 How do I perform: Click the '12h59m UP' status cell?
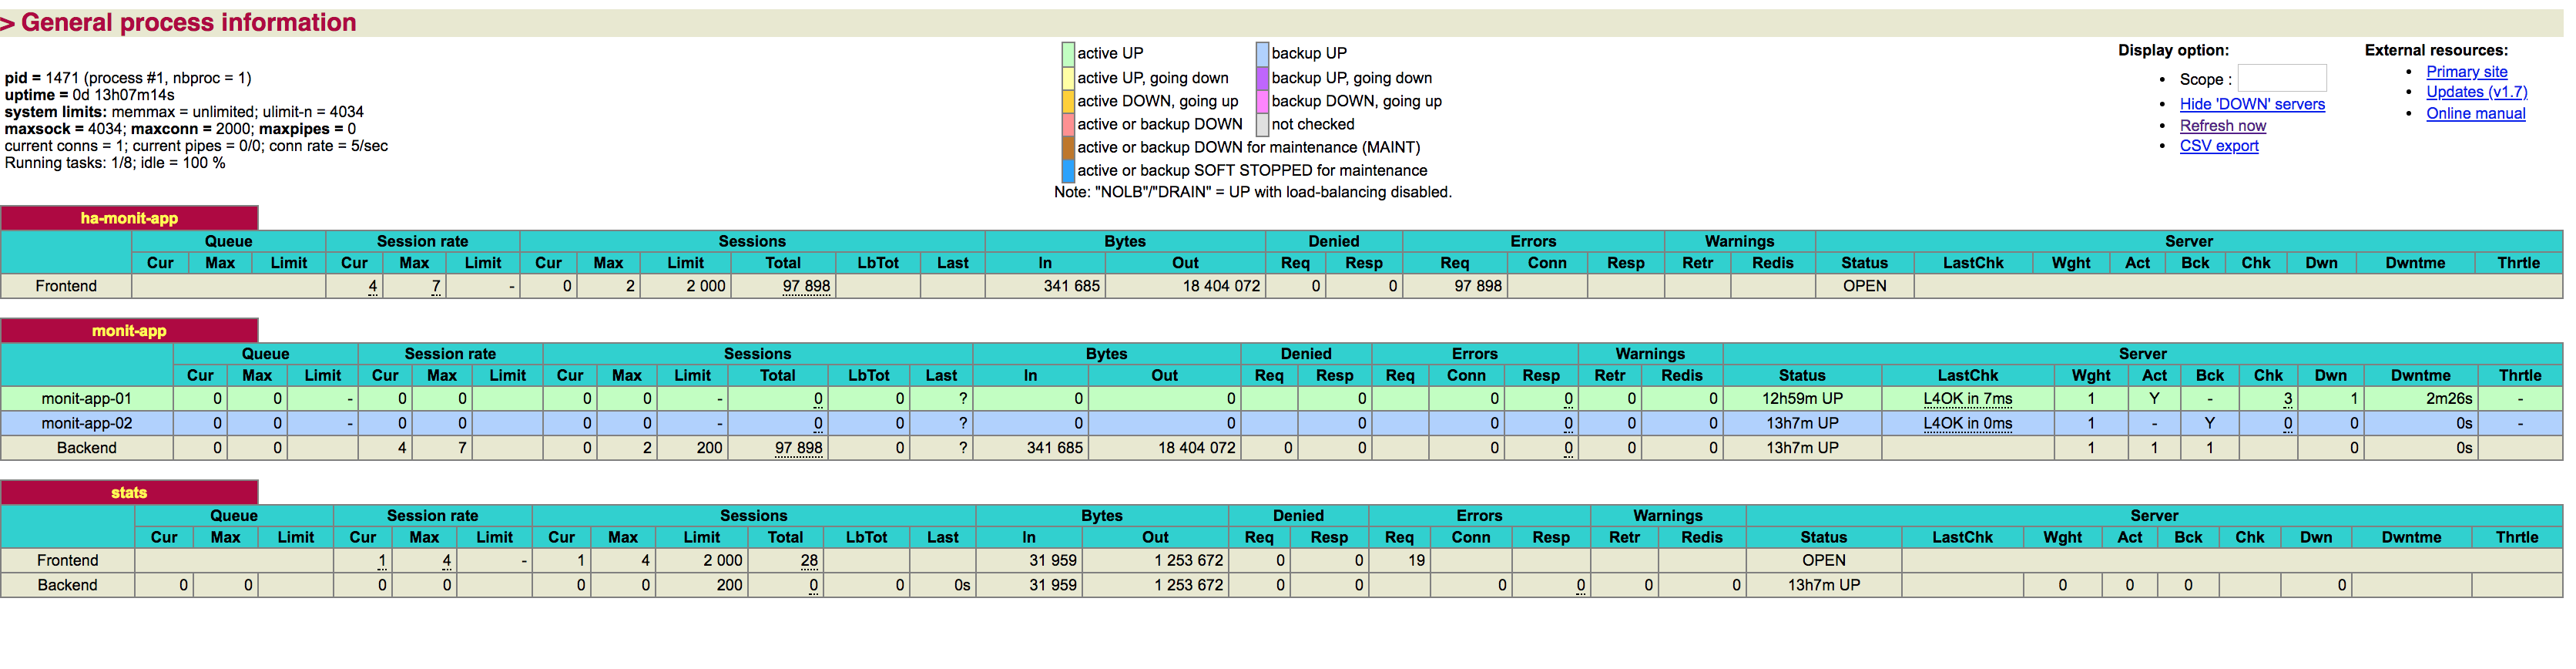(x=1802, y=399)
